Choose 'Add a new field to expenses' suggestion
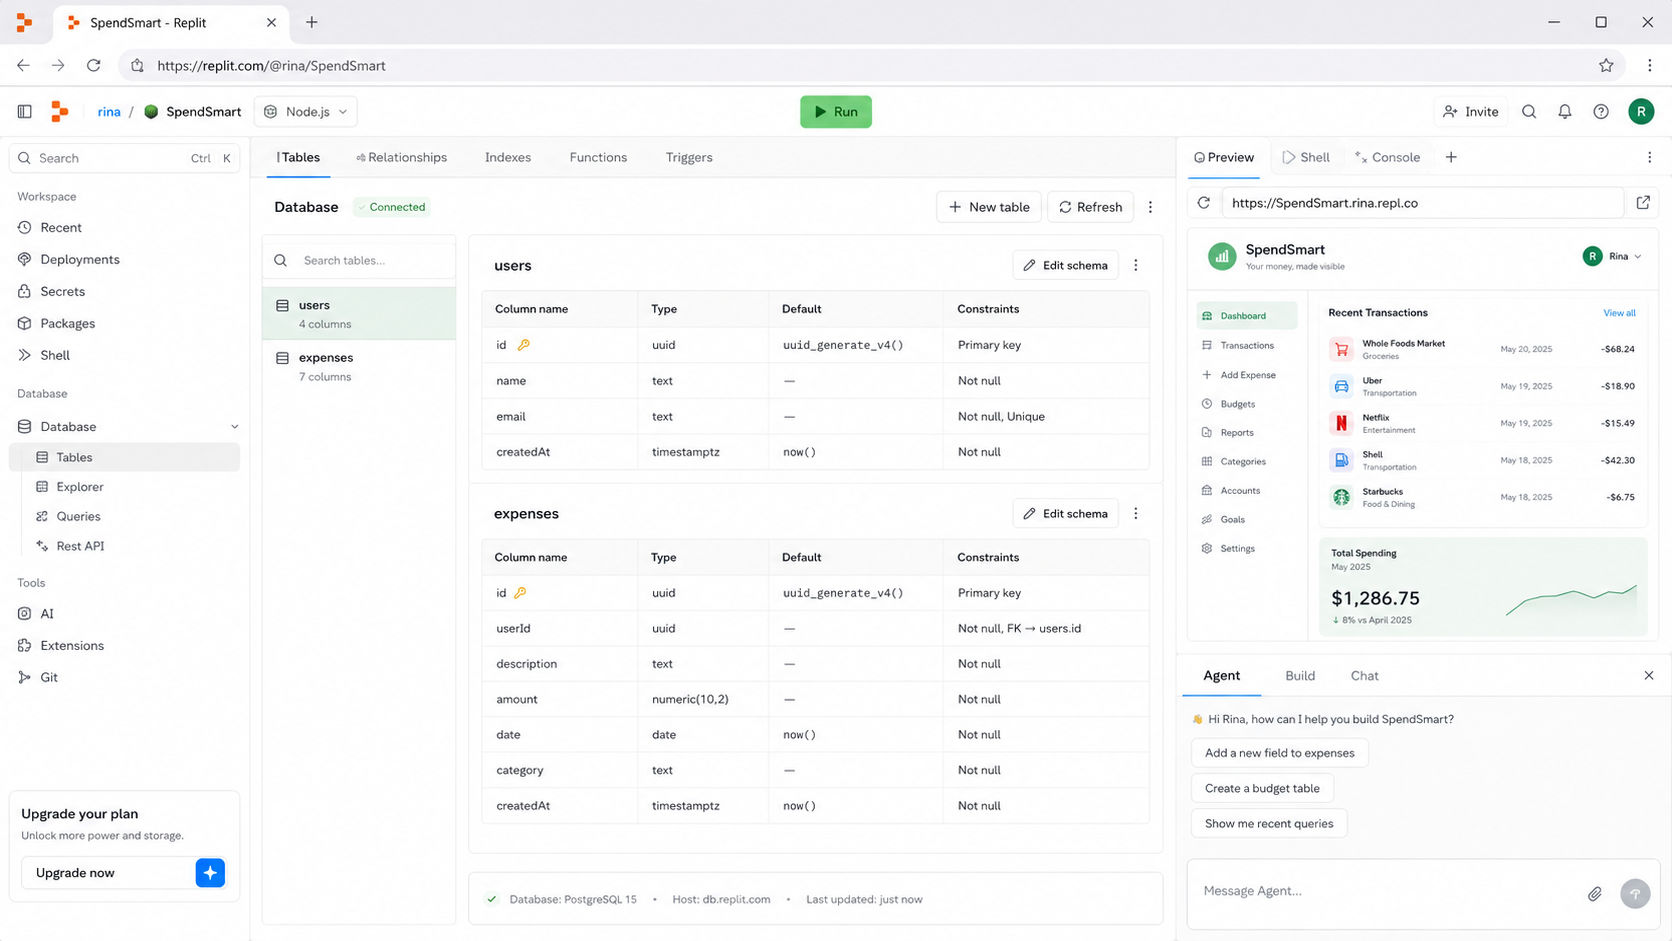 tap(1279, 753)
